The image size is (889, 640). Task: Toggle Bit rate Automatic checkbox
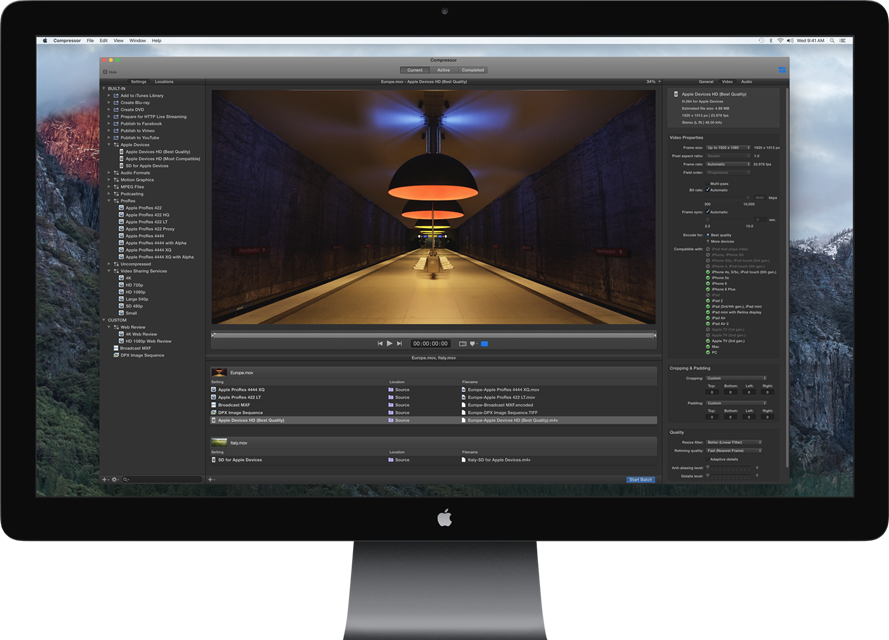pyautogui.click(x=708, y=190)
